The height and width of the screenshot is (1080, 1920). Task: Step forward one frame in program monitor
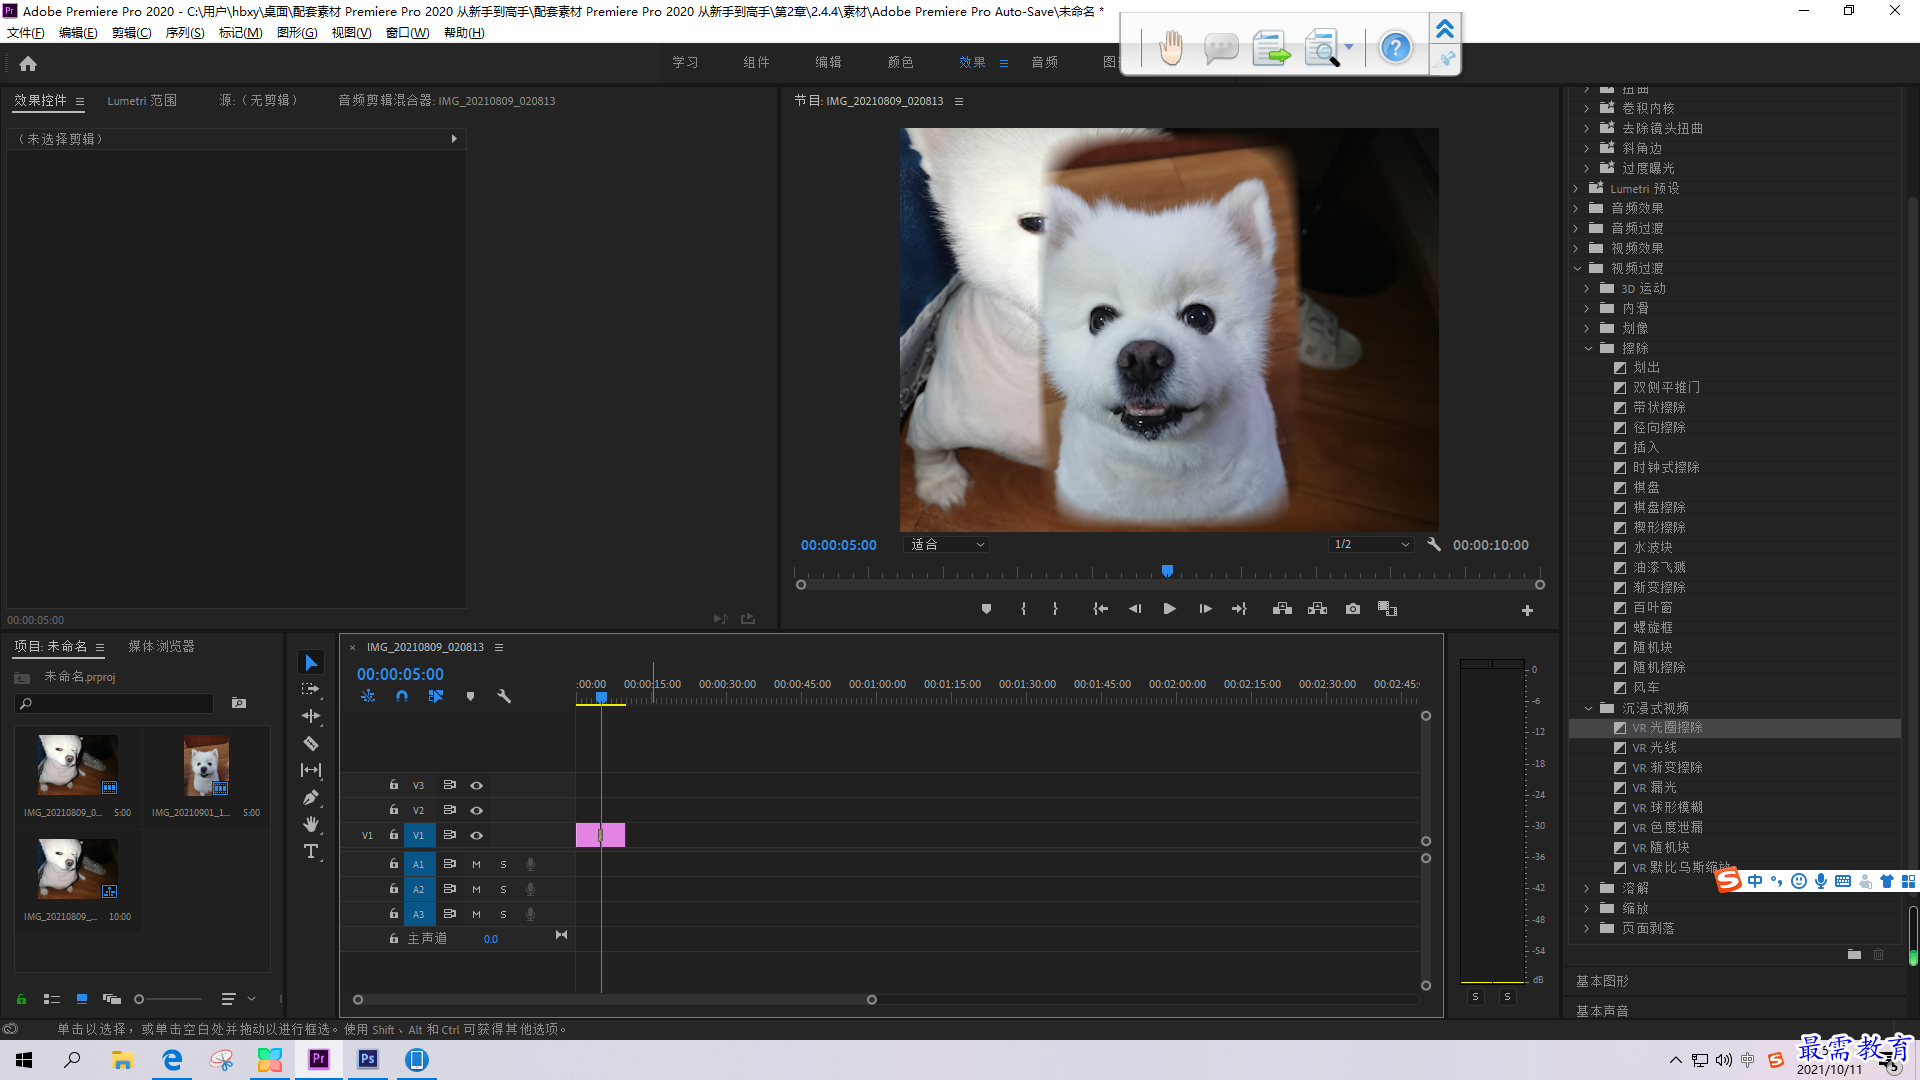coord(1205,609)
